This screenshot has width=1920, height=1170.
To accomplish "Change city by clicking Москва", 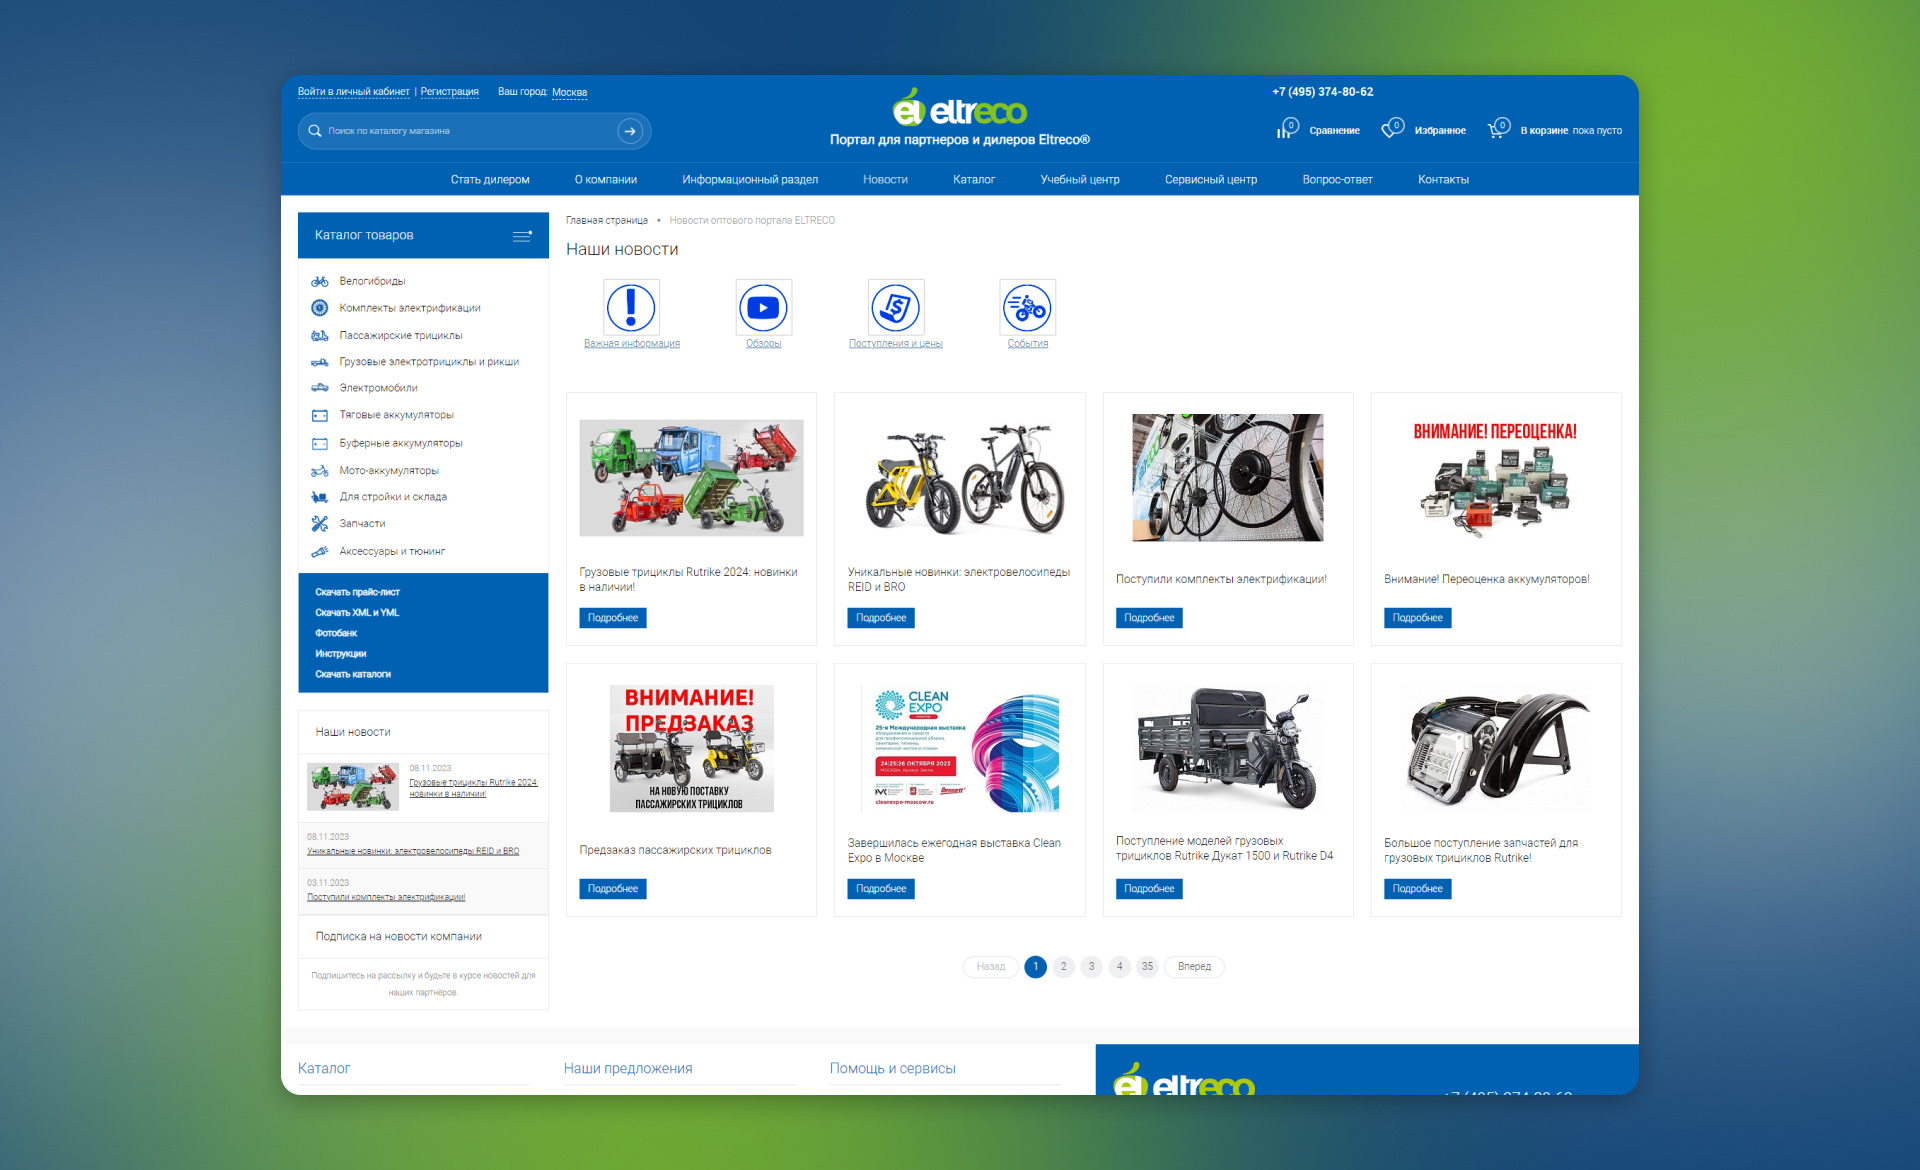I will tap(569, 92).
